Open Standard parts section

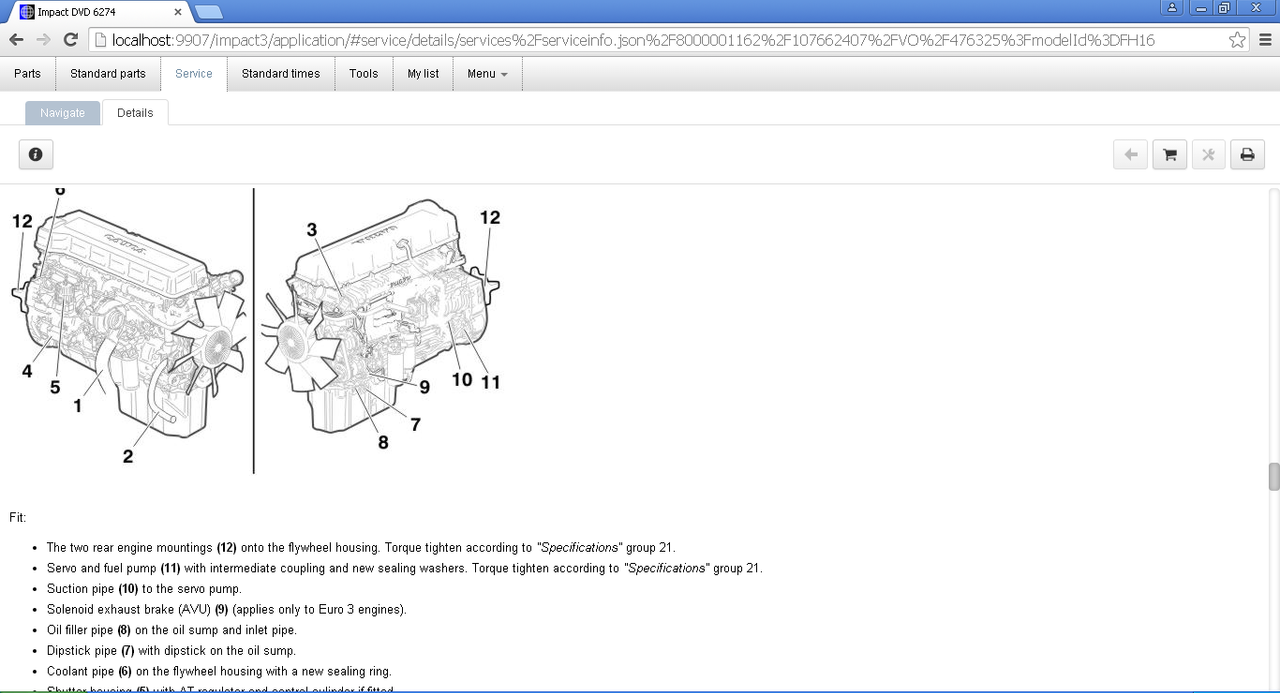(x=108, y=74)
